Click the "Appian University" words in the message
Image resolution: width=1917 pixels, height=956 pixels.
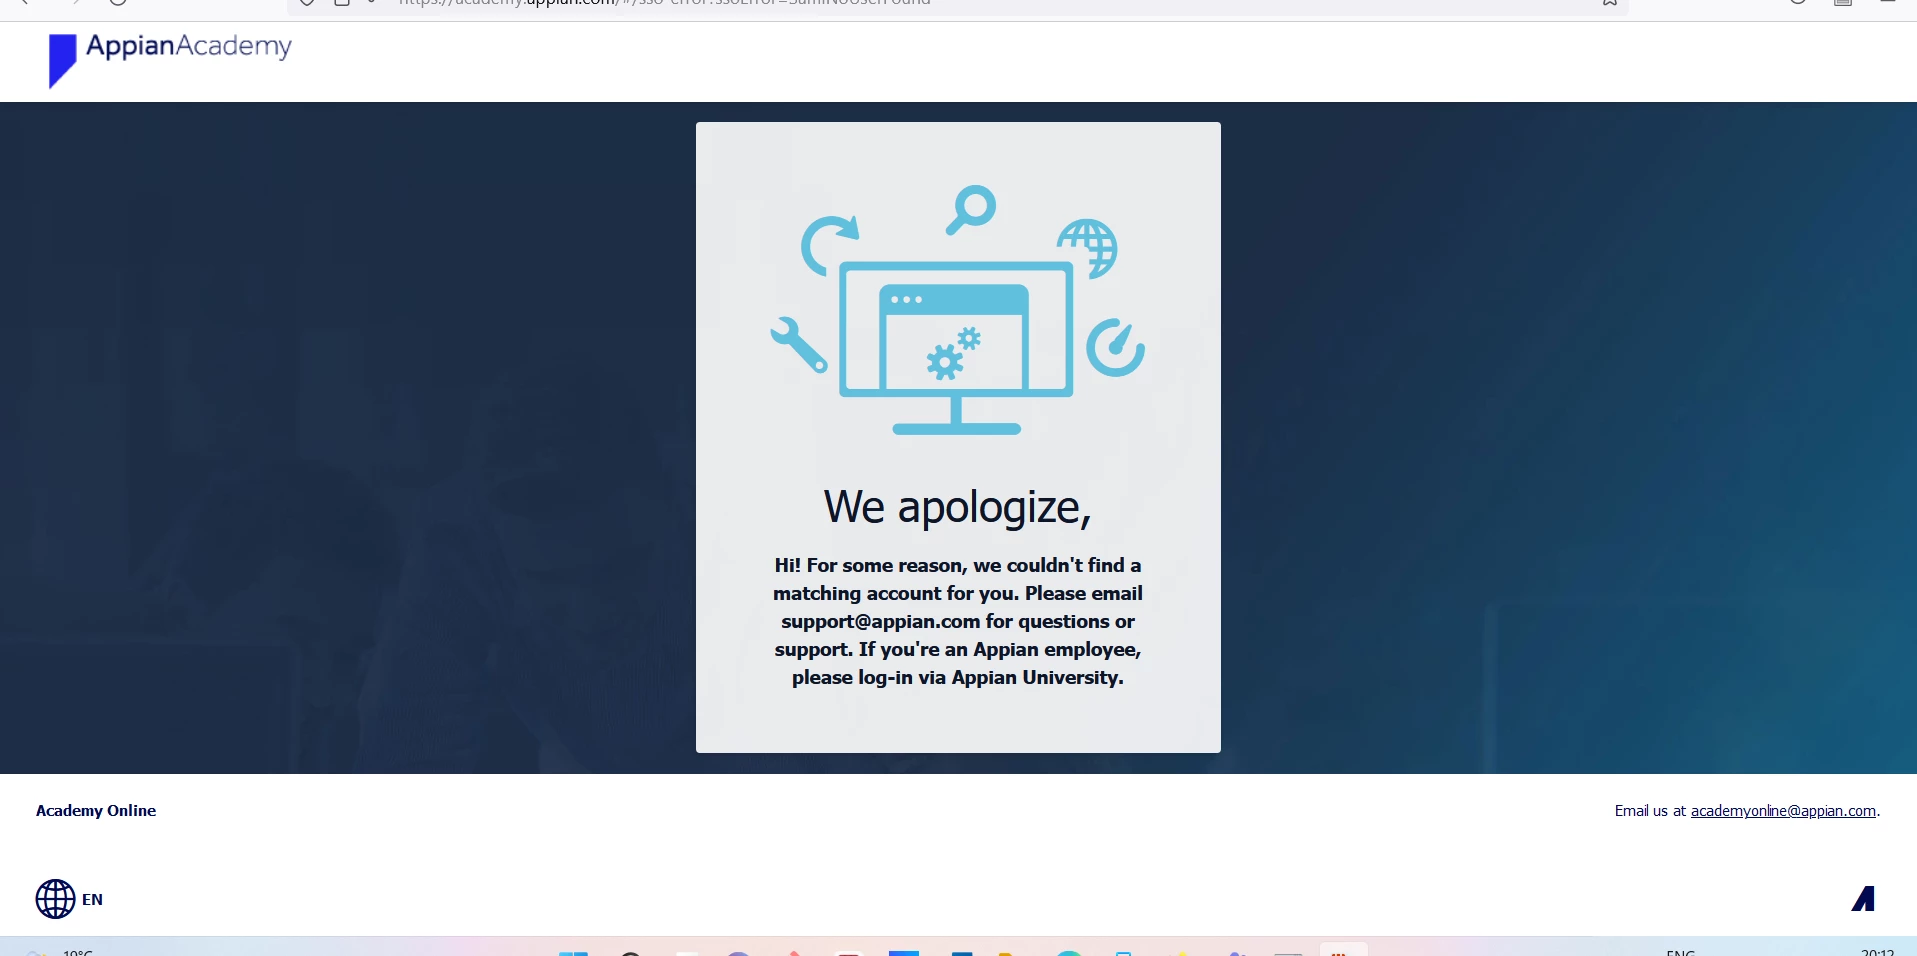[x=1035, y=677]
